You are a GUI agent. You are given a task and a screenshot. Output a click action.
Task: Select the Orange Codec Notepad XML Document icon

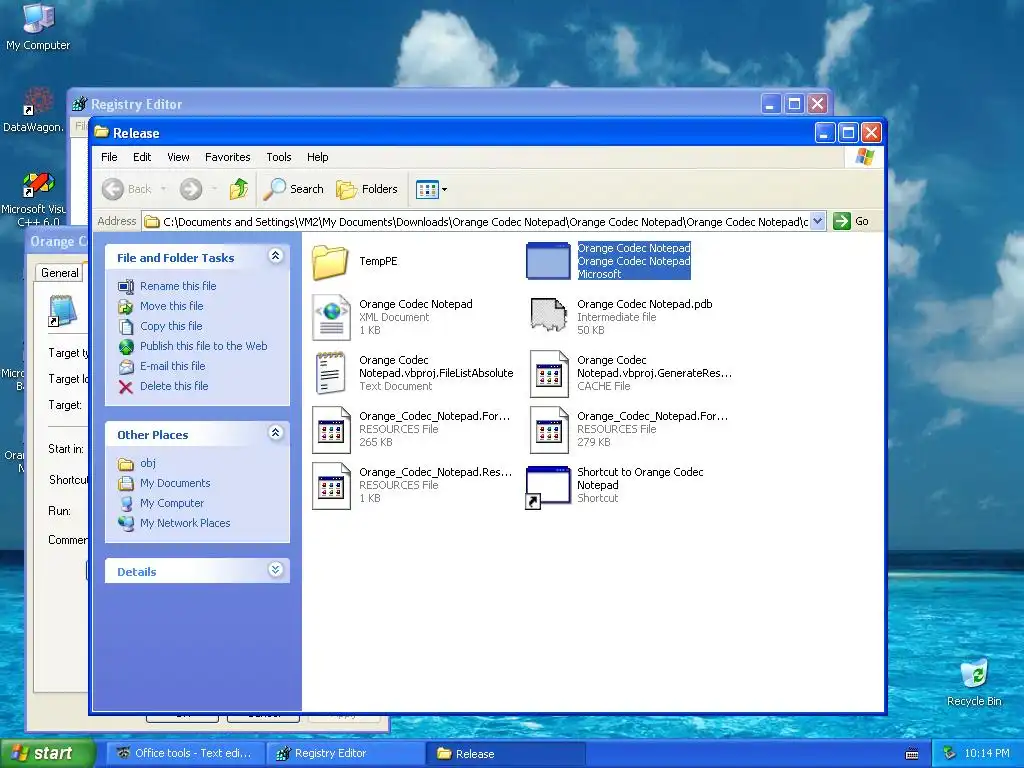pos(331,317)
